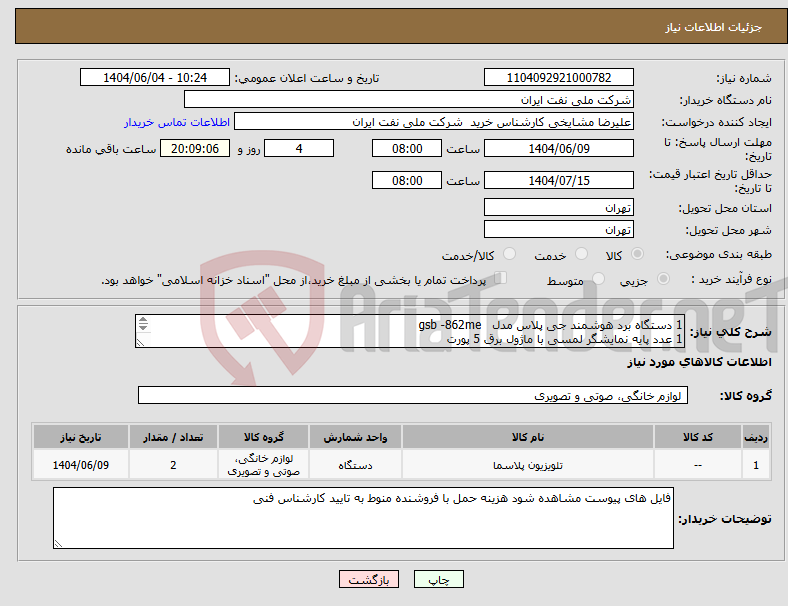Click the delivery city field تهران
This screenshot has height=606, width=788.
point(559,229)
